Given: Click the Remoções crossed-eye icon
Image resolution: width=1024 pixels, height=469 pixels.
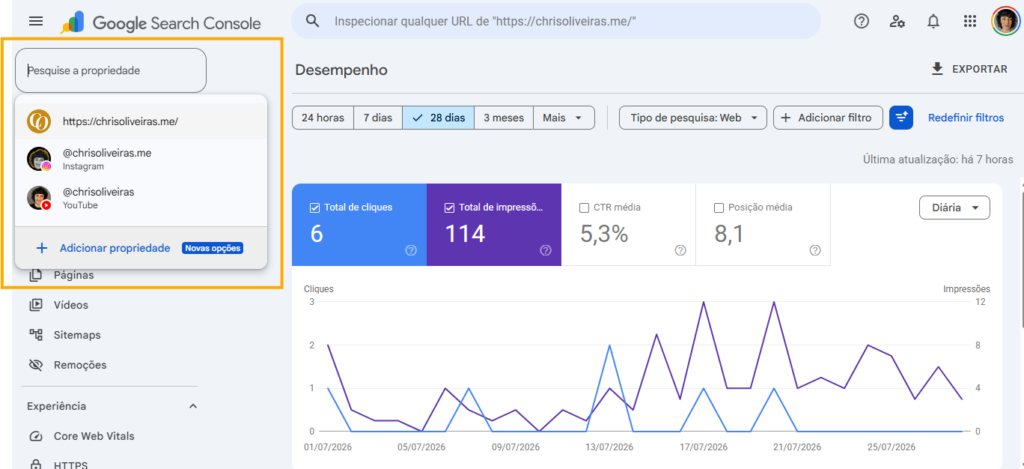Looking at the screenshot, I should click(36, 364).
